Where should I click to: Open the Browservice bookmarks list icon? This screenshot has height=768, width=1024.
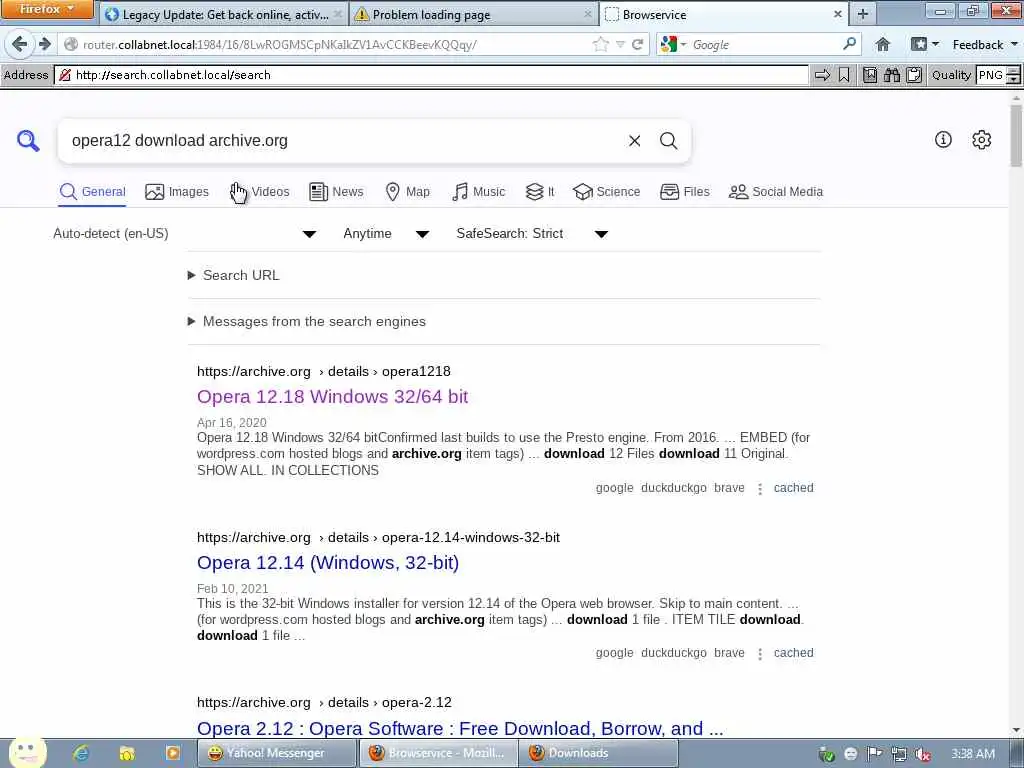(x=870, y=75)
